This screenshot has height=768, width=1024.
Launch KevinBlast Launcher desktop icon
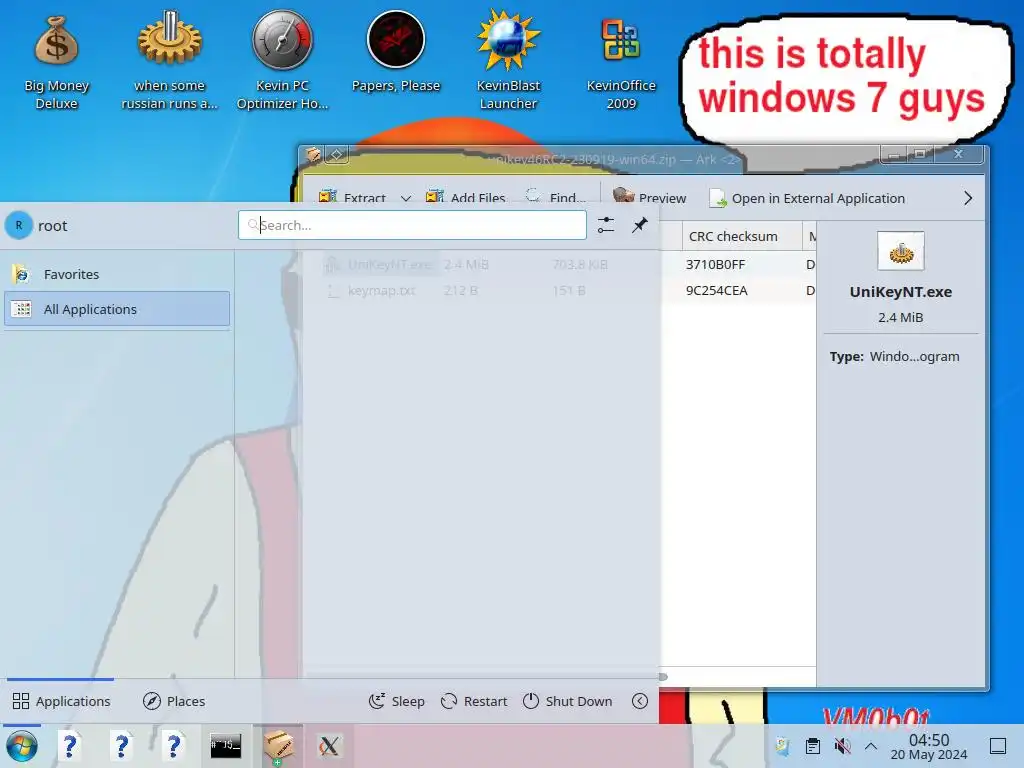(x=508, y=60)
